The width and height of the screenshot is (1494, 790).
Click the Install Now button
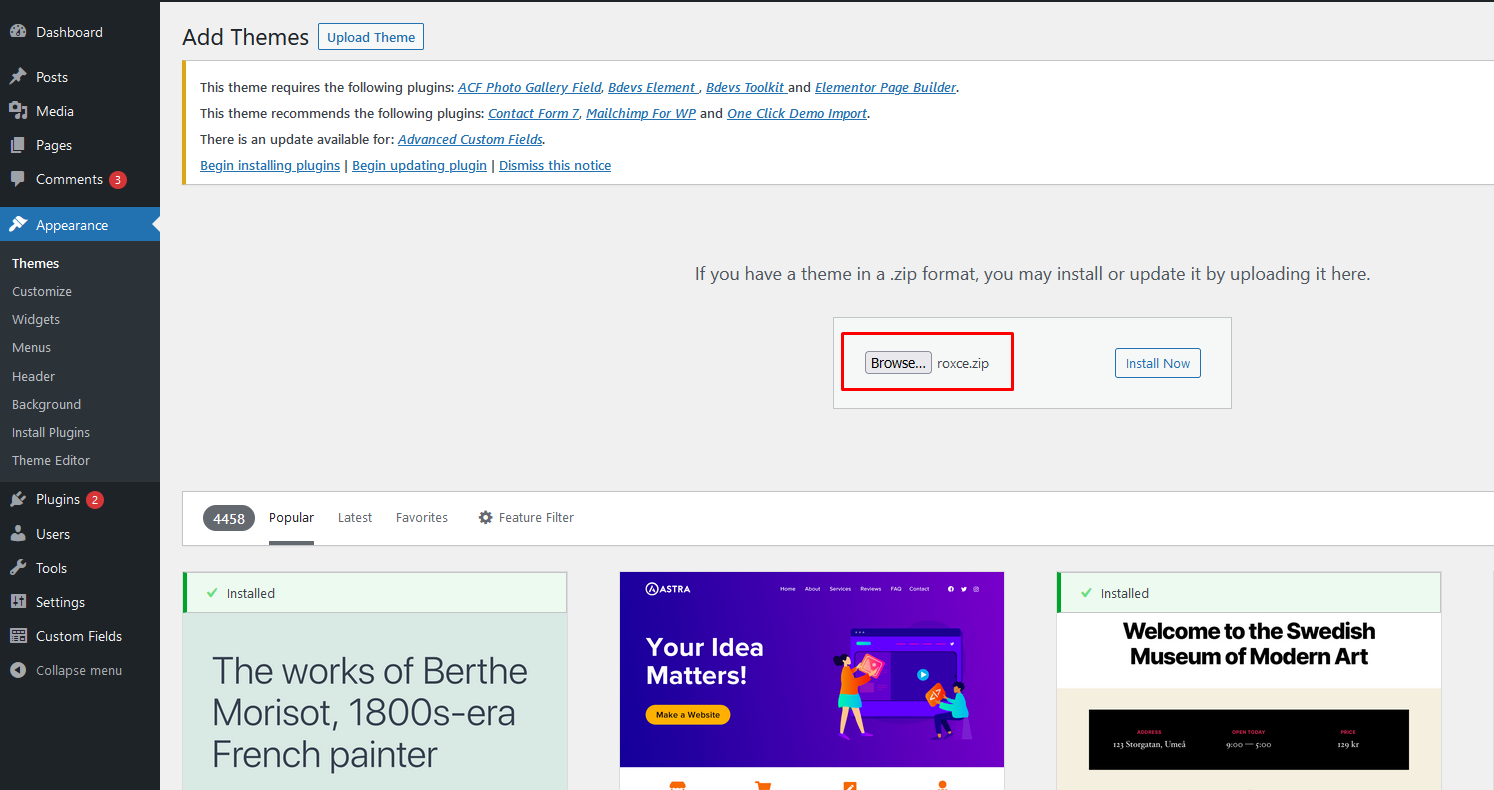(1158, 363)
